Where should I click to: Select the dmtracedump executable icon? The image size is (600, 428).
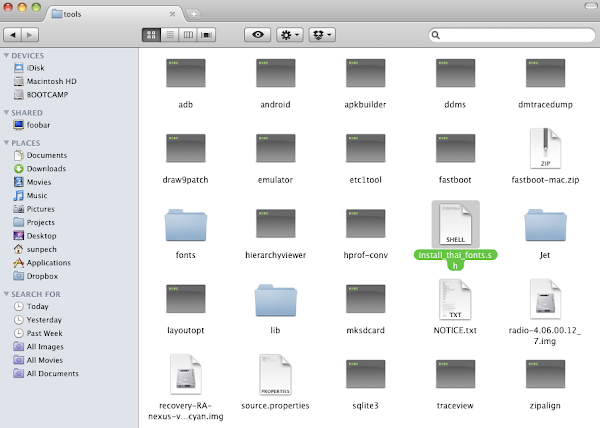545,73
